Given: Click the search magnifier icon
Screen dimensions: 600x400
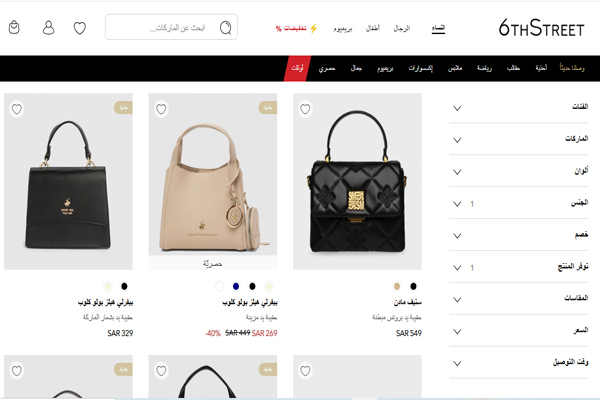Looking at the screenshot, I should [226, 28].
